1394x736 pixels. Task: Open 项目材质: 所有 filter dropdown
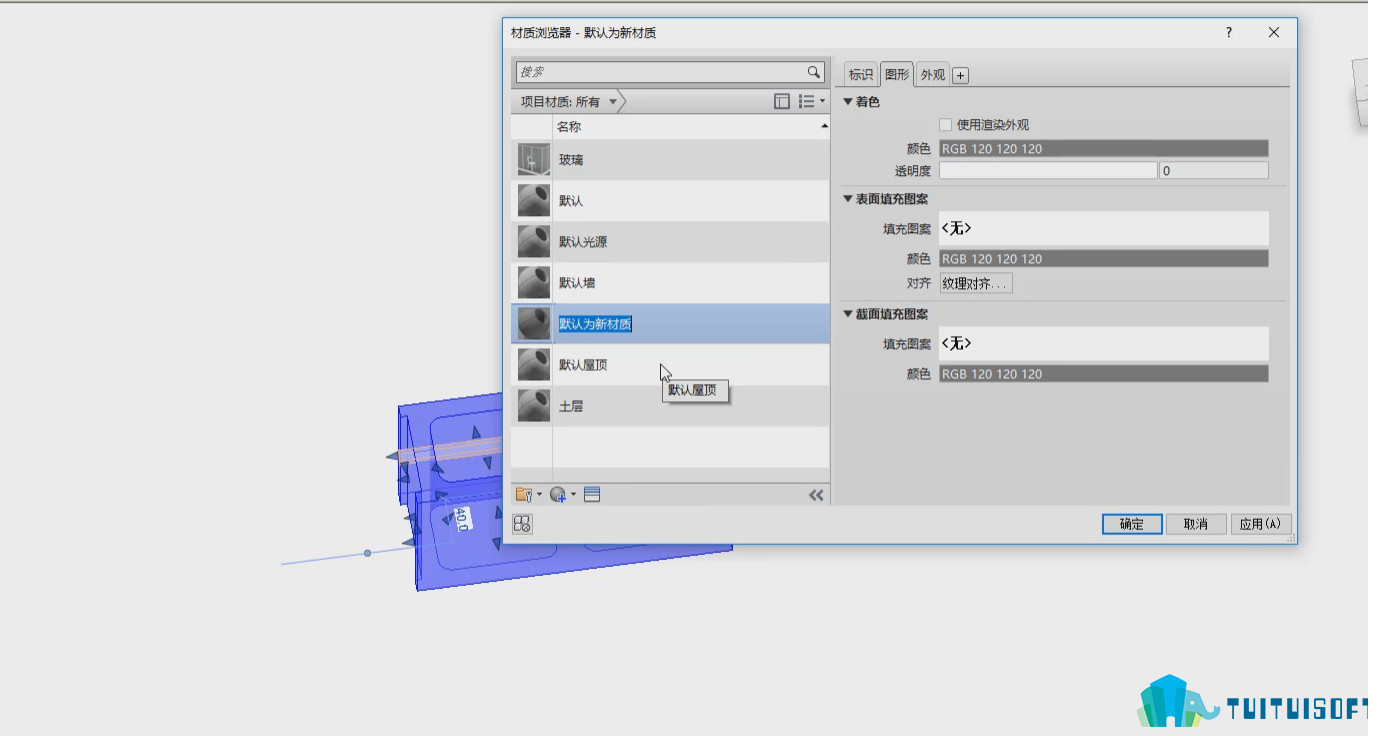(569, 102)
